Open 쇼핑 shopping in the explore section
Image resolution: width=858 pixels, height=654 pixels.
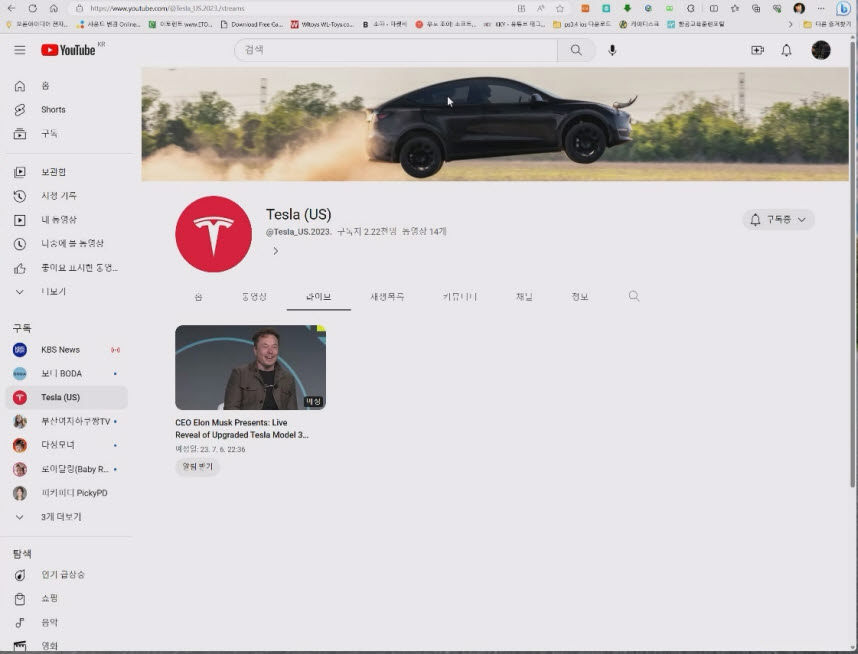point(67,598)
